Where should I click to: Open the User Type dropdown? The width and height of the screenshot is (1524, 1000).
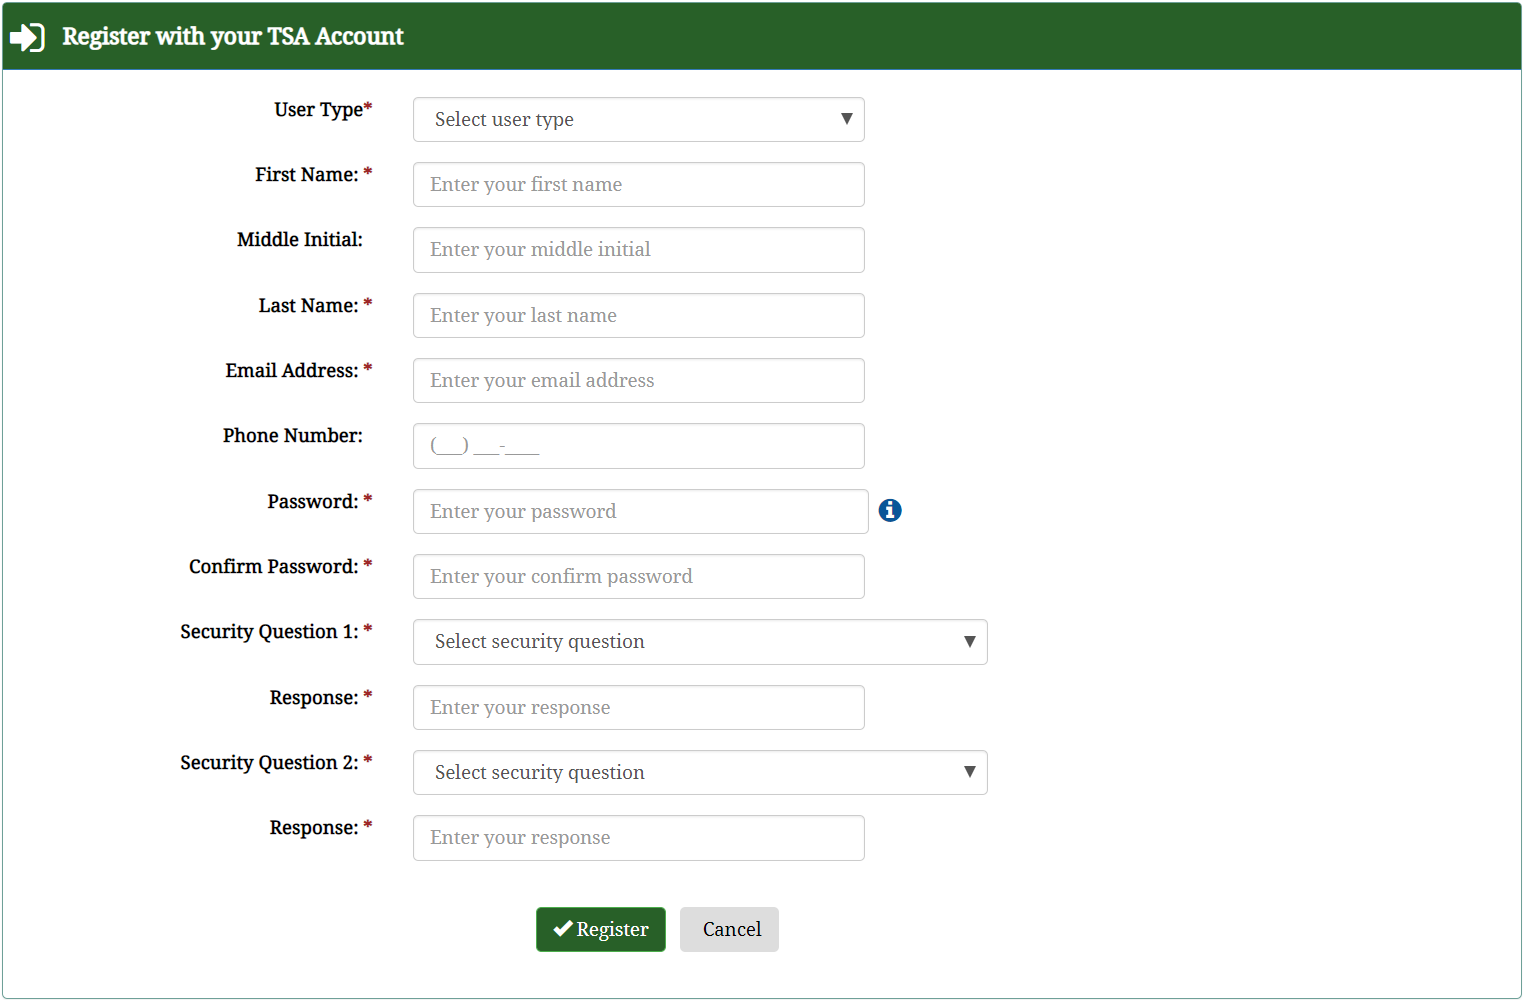pyautogui.click(x=638, y=120)
